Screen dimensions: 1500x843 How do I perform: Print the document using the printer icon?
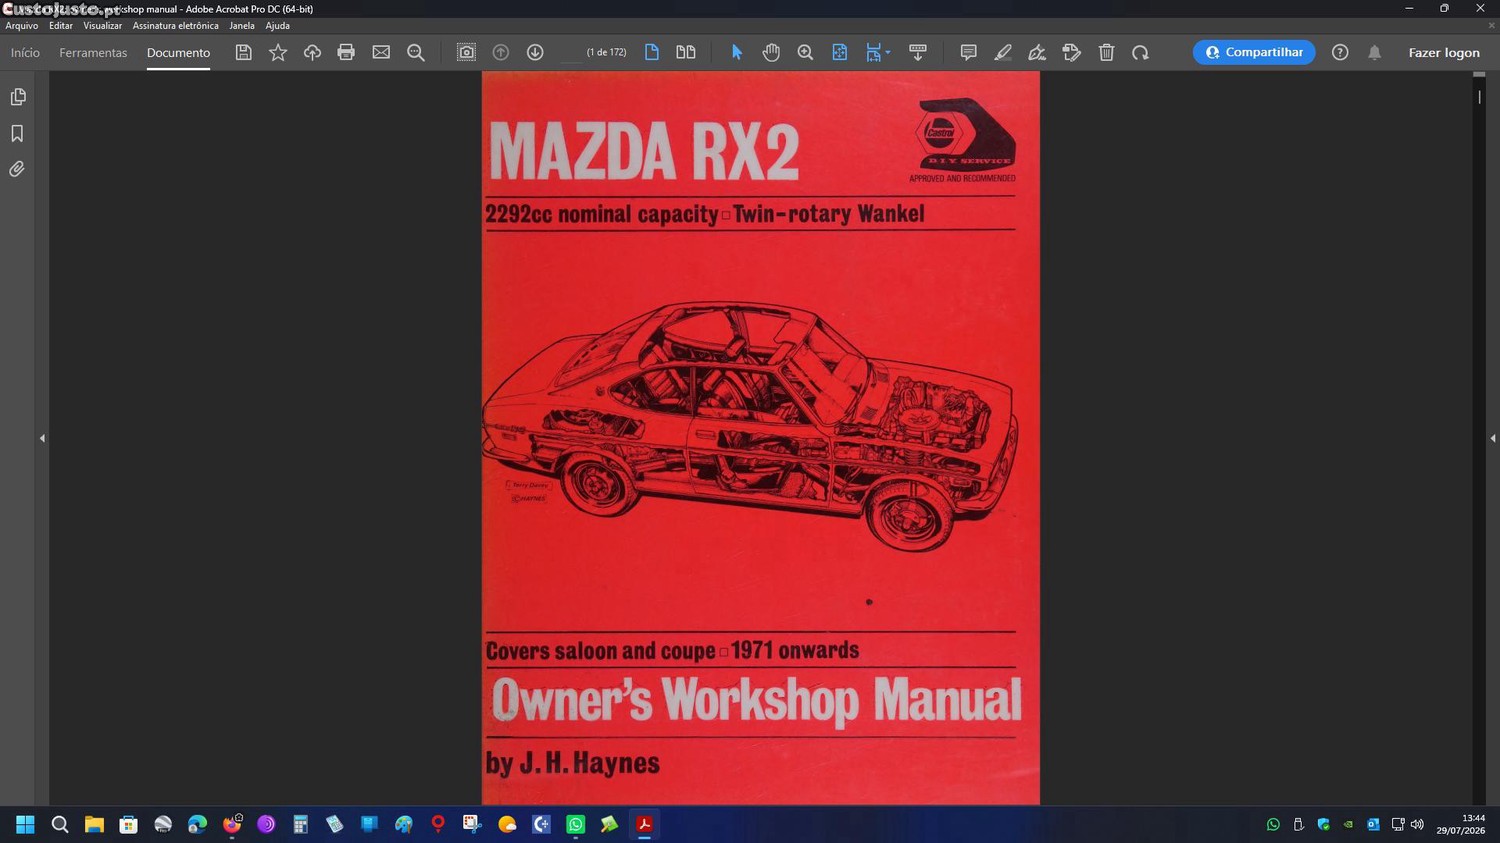346,52
